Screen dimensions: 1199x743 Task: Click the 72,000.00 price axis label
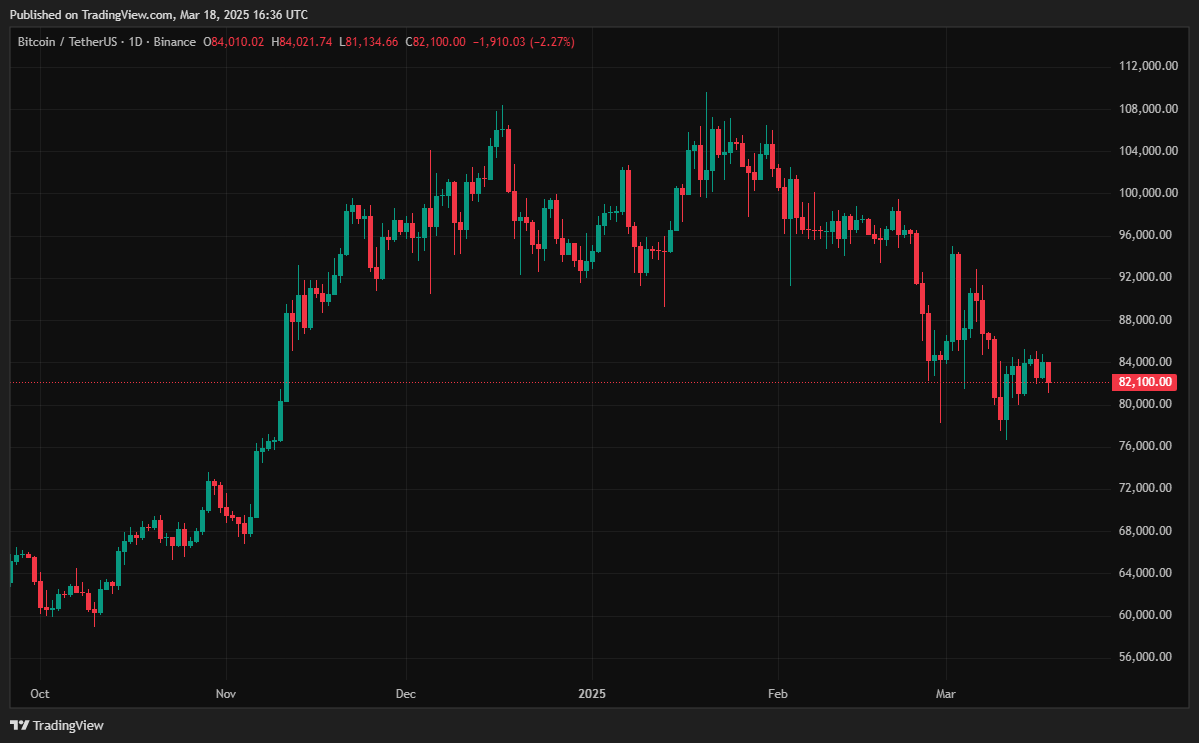click(1145, 488)
